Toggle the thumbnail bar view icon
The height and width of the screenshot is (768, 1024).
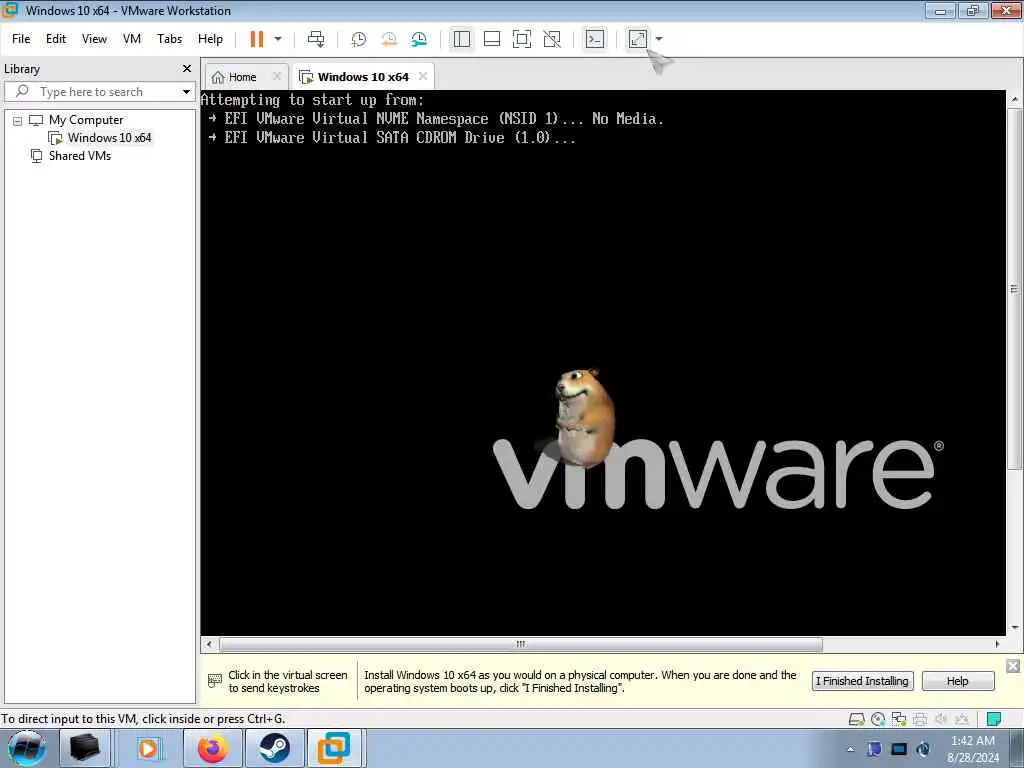pos(492,39)
